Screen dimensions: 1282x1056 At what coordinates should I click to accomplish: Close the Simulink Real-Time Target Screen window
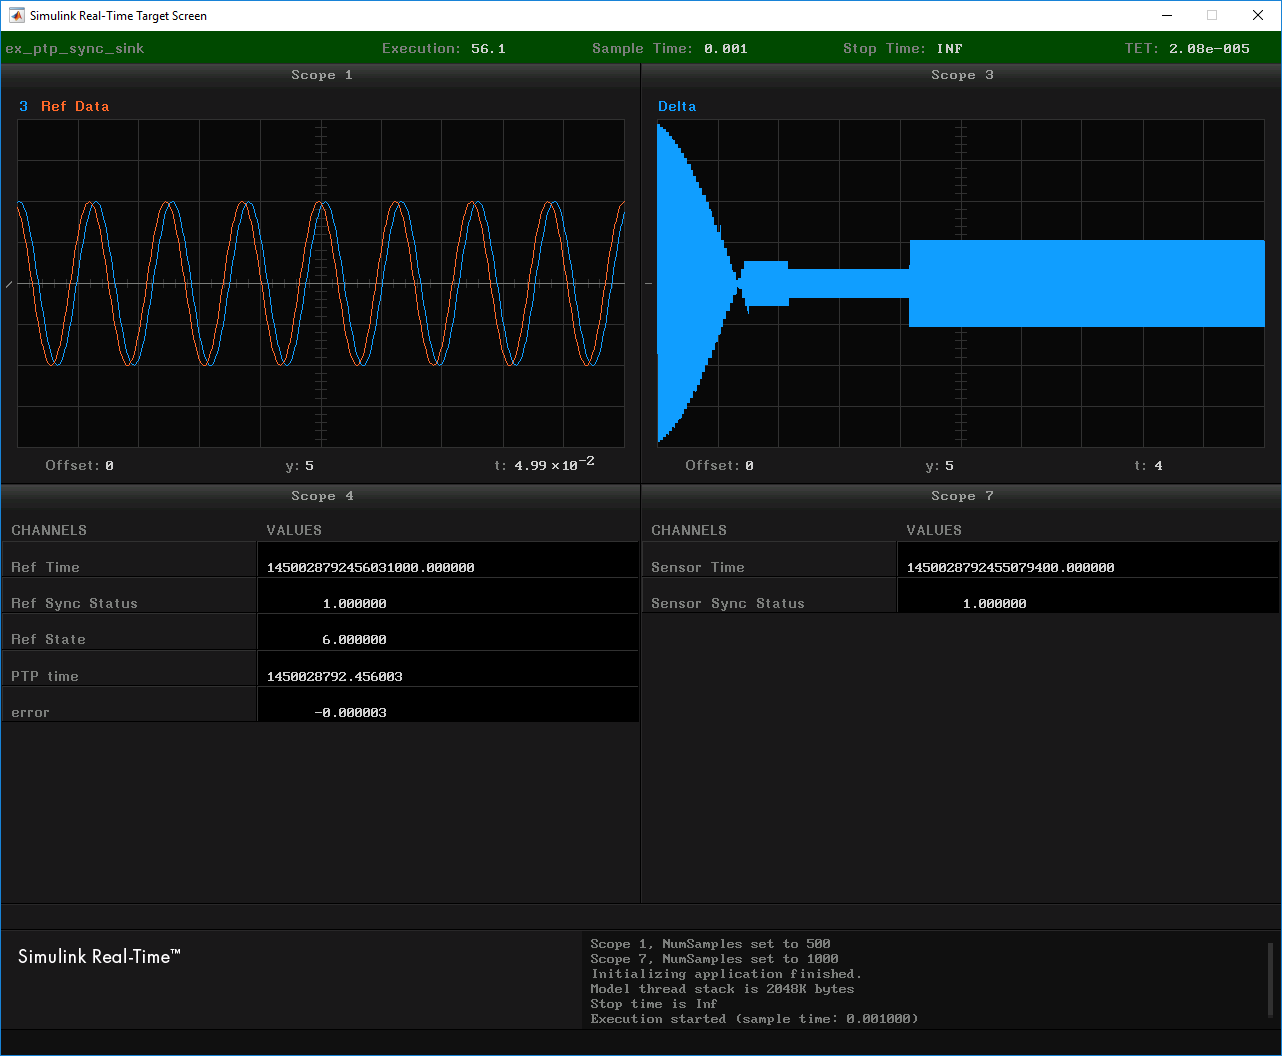(x=1258, y=15)
